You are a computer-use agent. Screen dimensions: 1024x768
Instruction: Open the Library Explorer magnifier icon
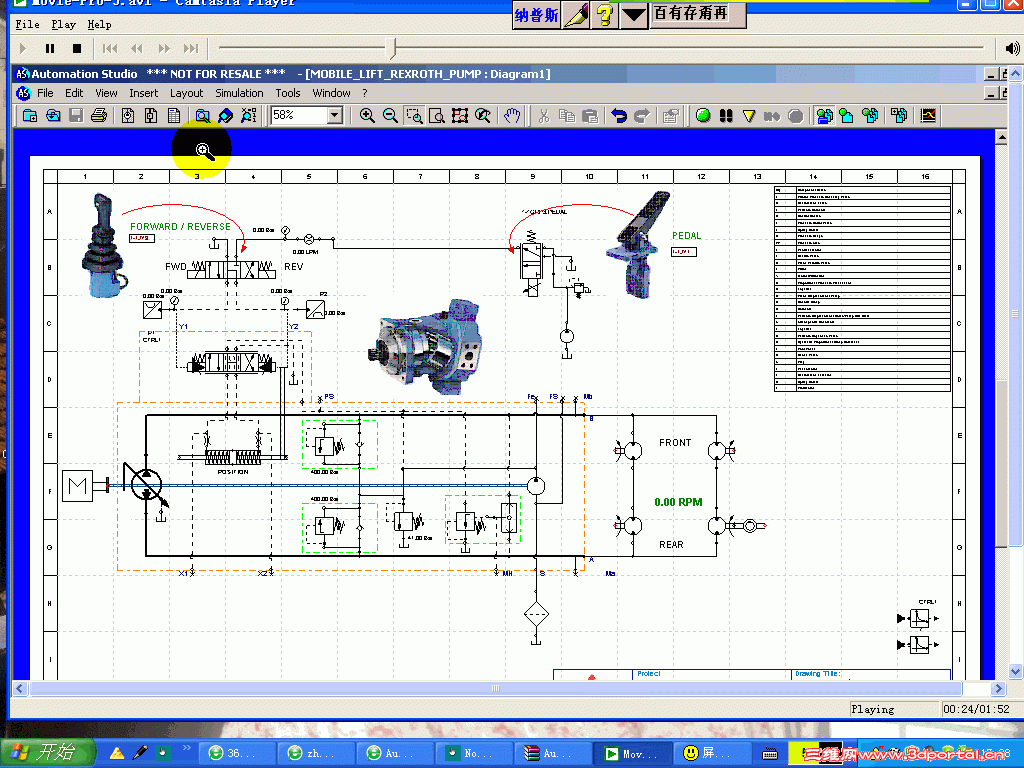tap(202, 116)
